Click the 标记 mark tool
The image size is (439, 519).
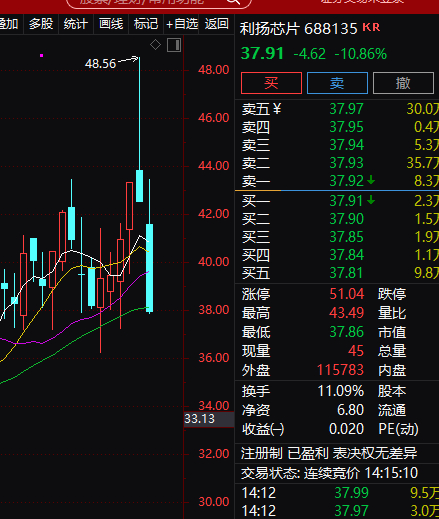[146, 24]
